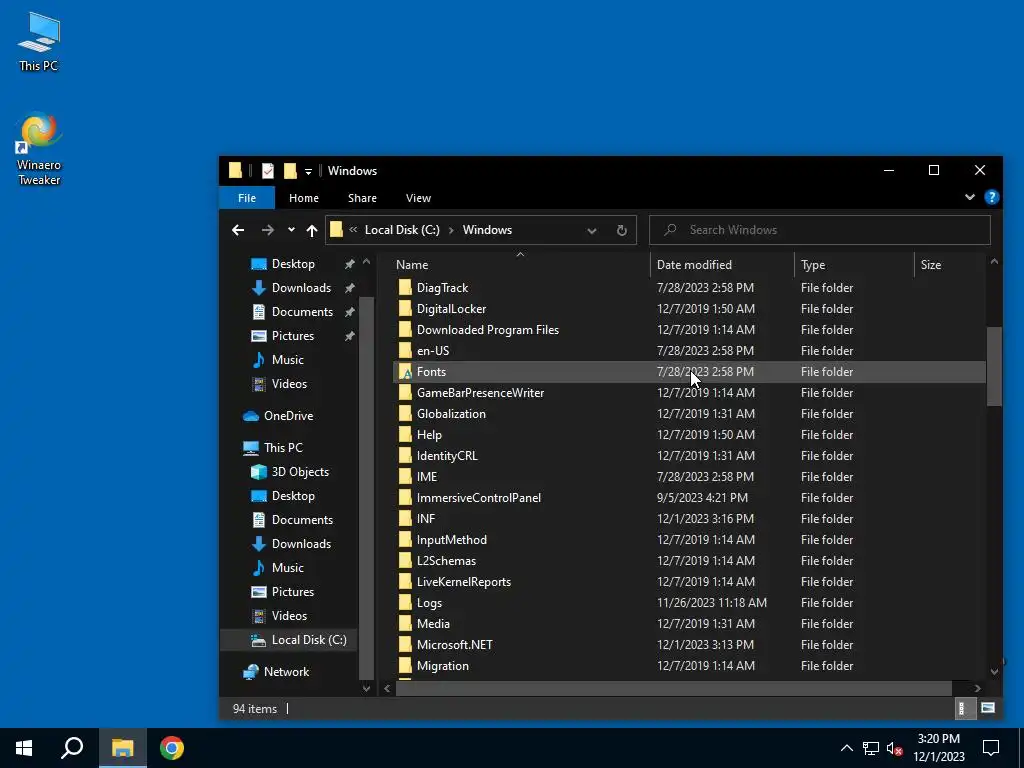This screenshot has height=768, width=1024.
Task: Select the DiagTrack folder icon
Action: tap(405, 288)
